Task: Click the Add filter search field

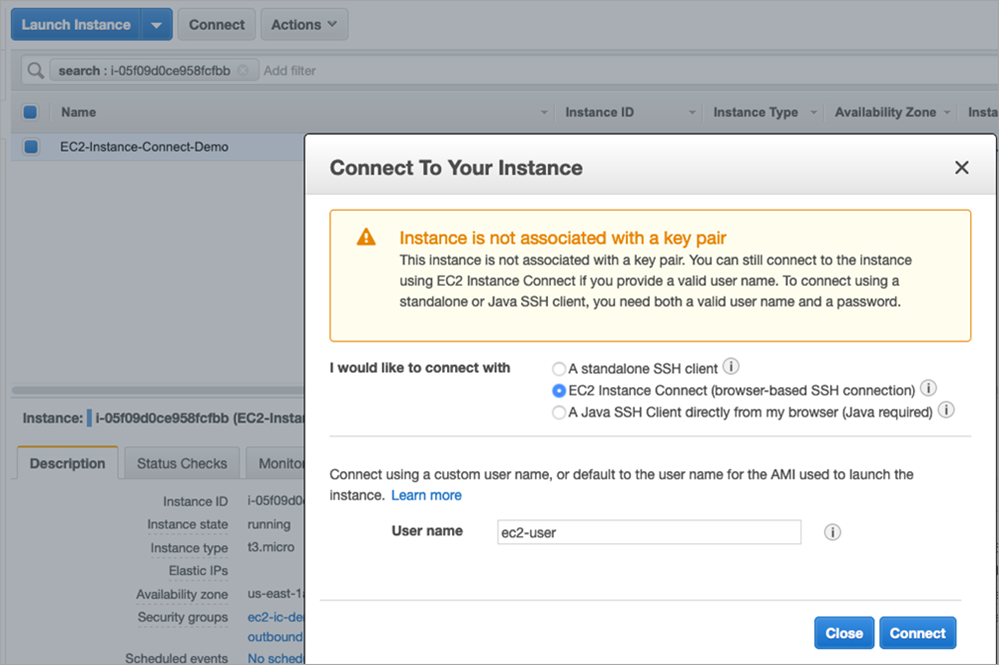Action: point(290,70)
